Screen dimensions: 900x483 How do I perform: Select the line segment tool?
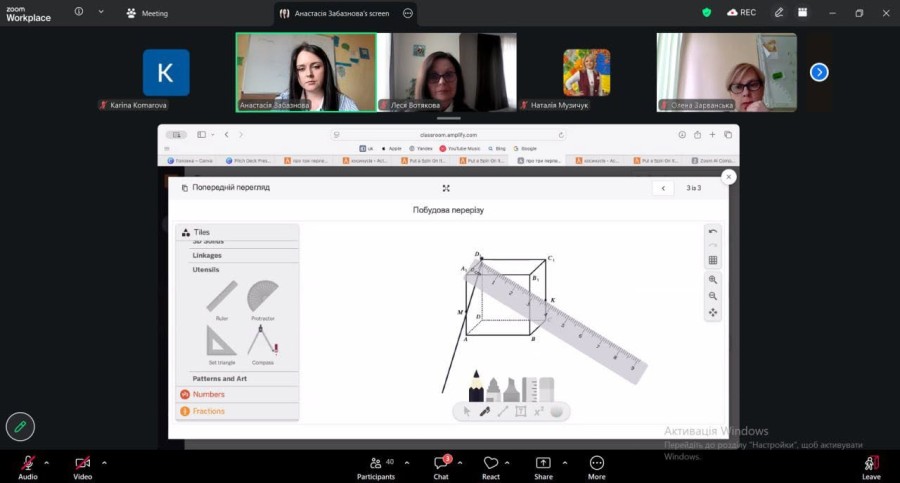tap(503, 411)
